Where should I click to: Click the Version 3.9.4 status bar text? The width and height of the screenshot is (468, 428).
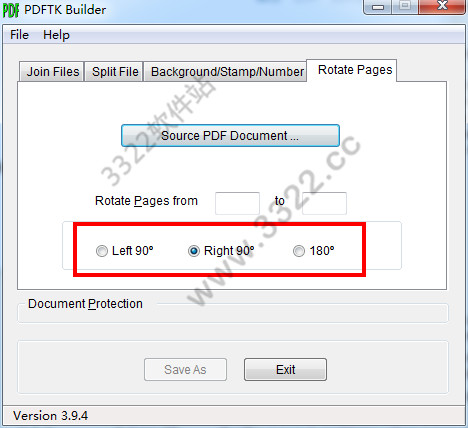[x=50, y=416]
